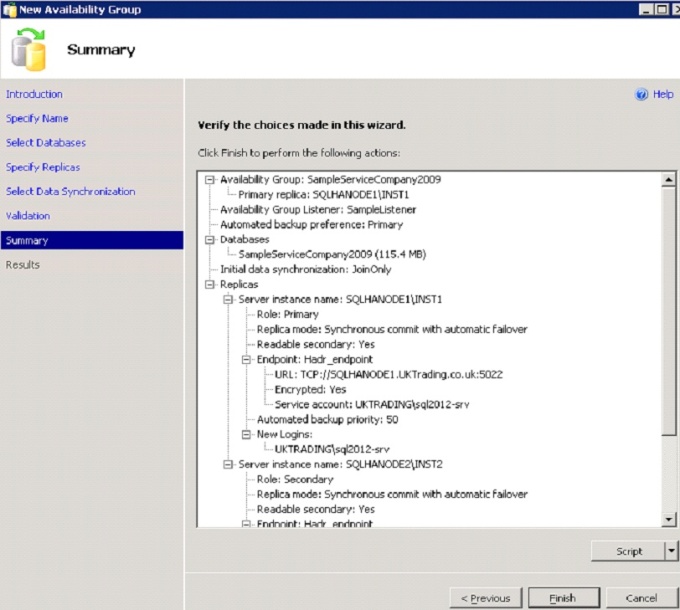Image resolution: width=680 pixels, height=610 pixels.
Task: Go to the Introduction wizard page
Action: [34, 94]
